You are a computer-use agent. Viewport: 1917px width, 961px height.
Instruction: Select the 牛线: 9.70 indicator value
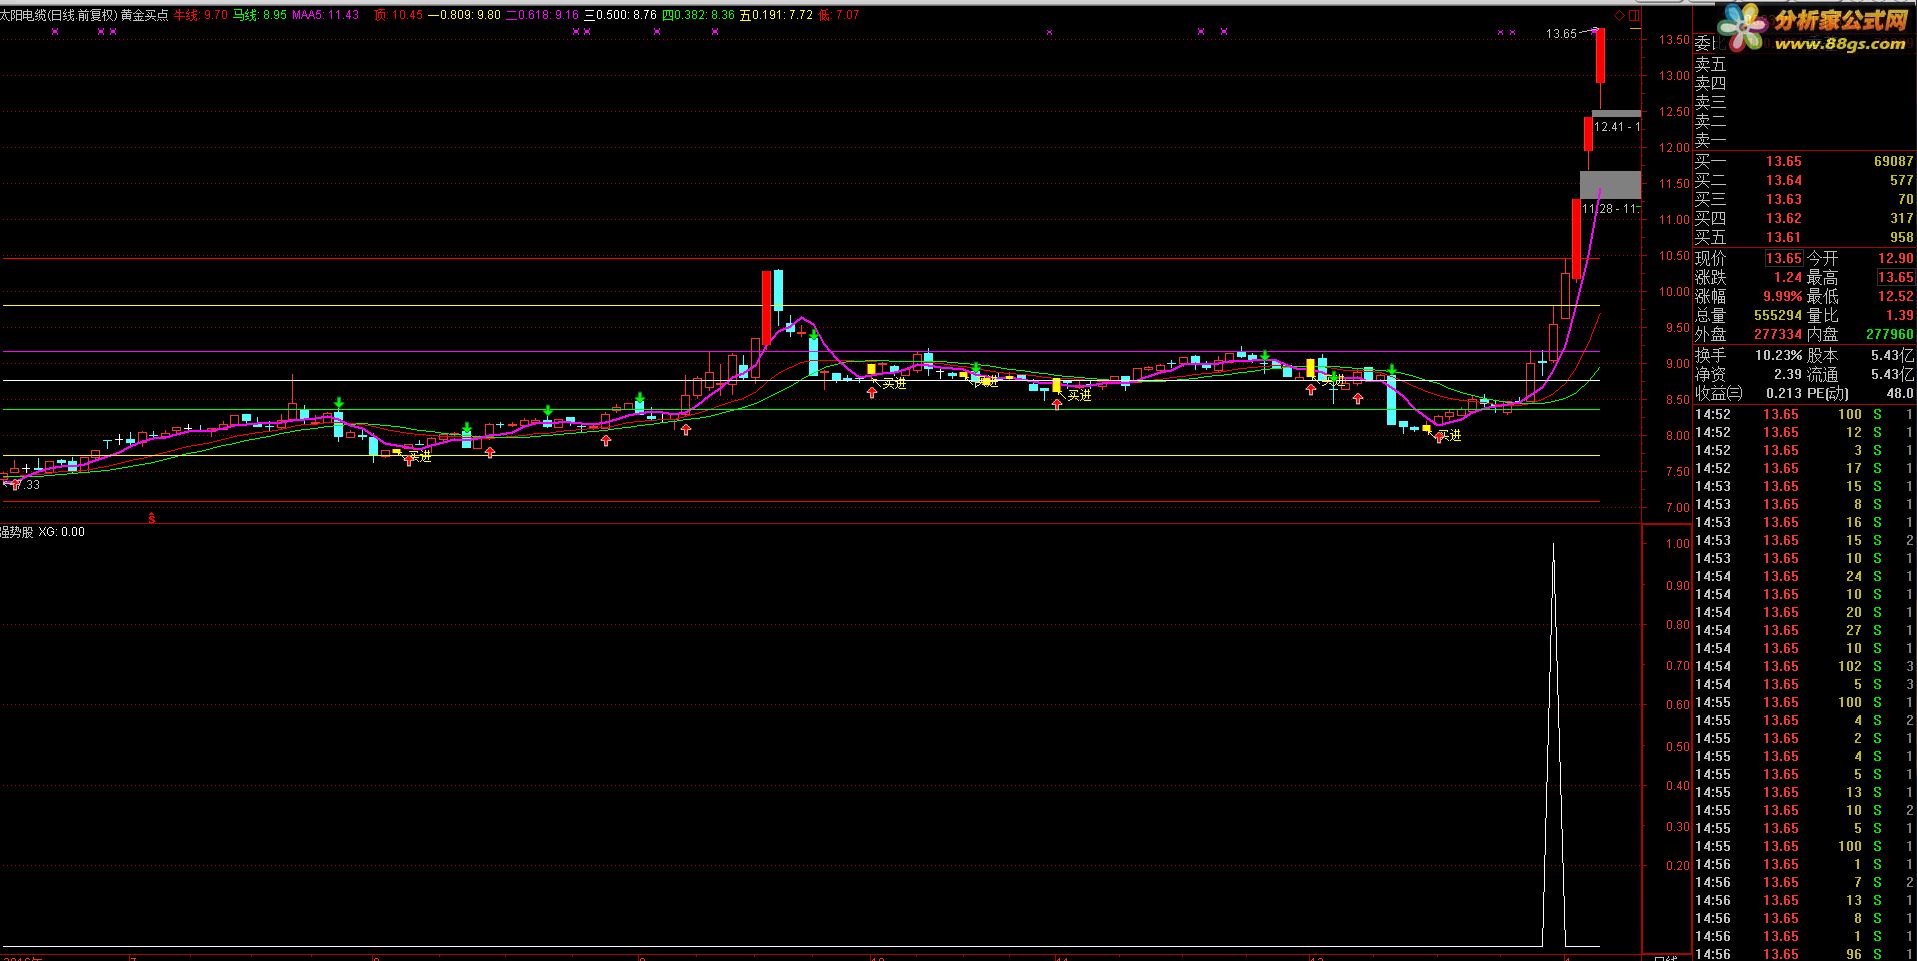[201, 15]
